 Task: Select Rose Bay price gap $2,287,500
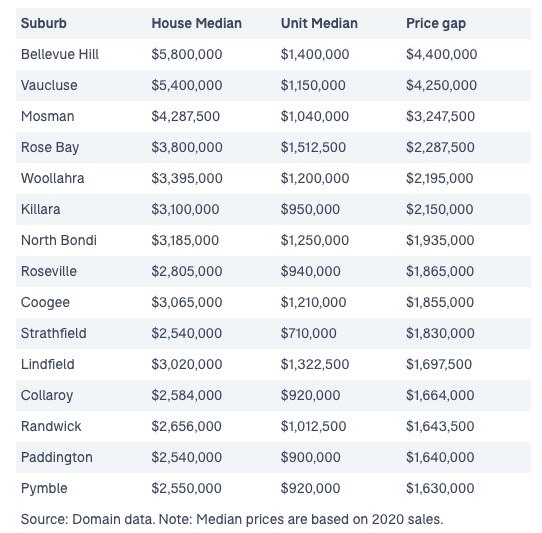(x=440, y=148)
